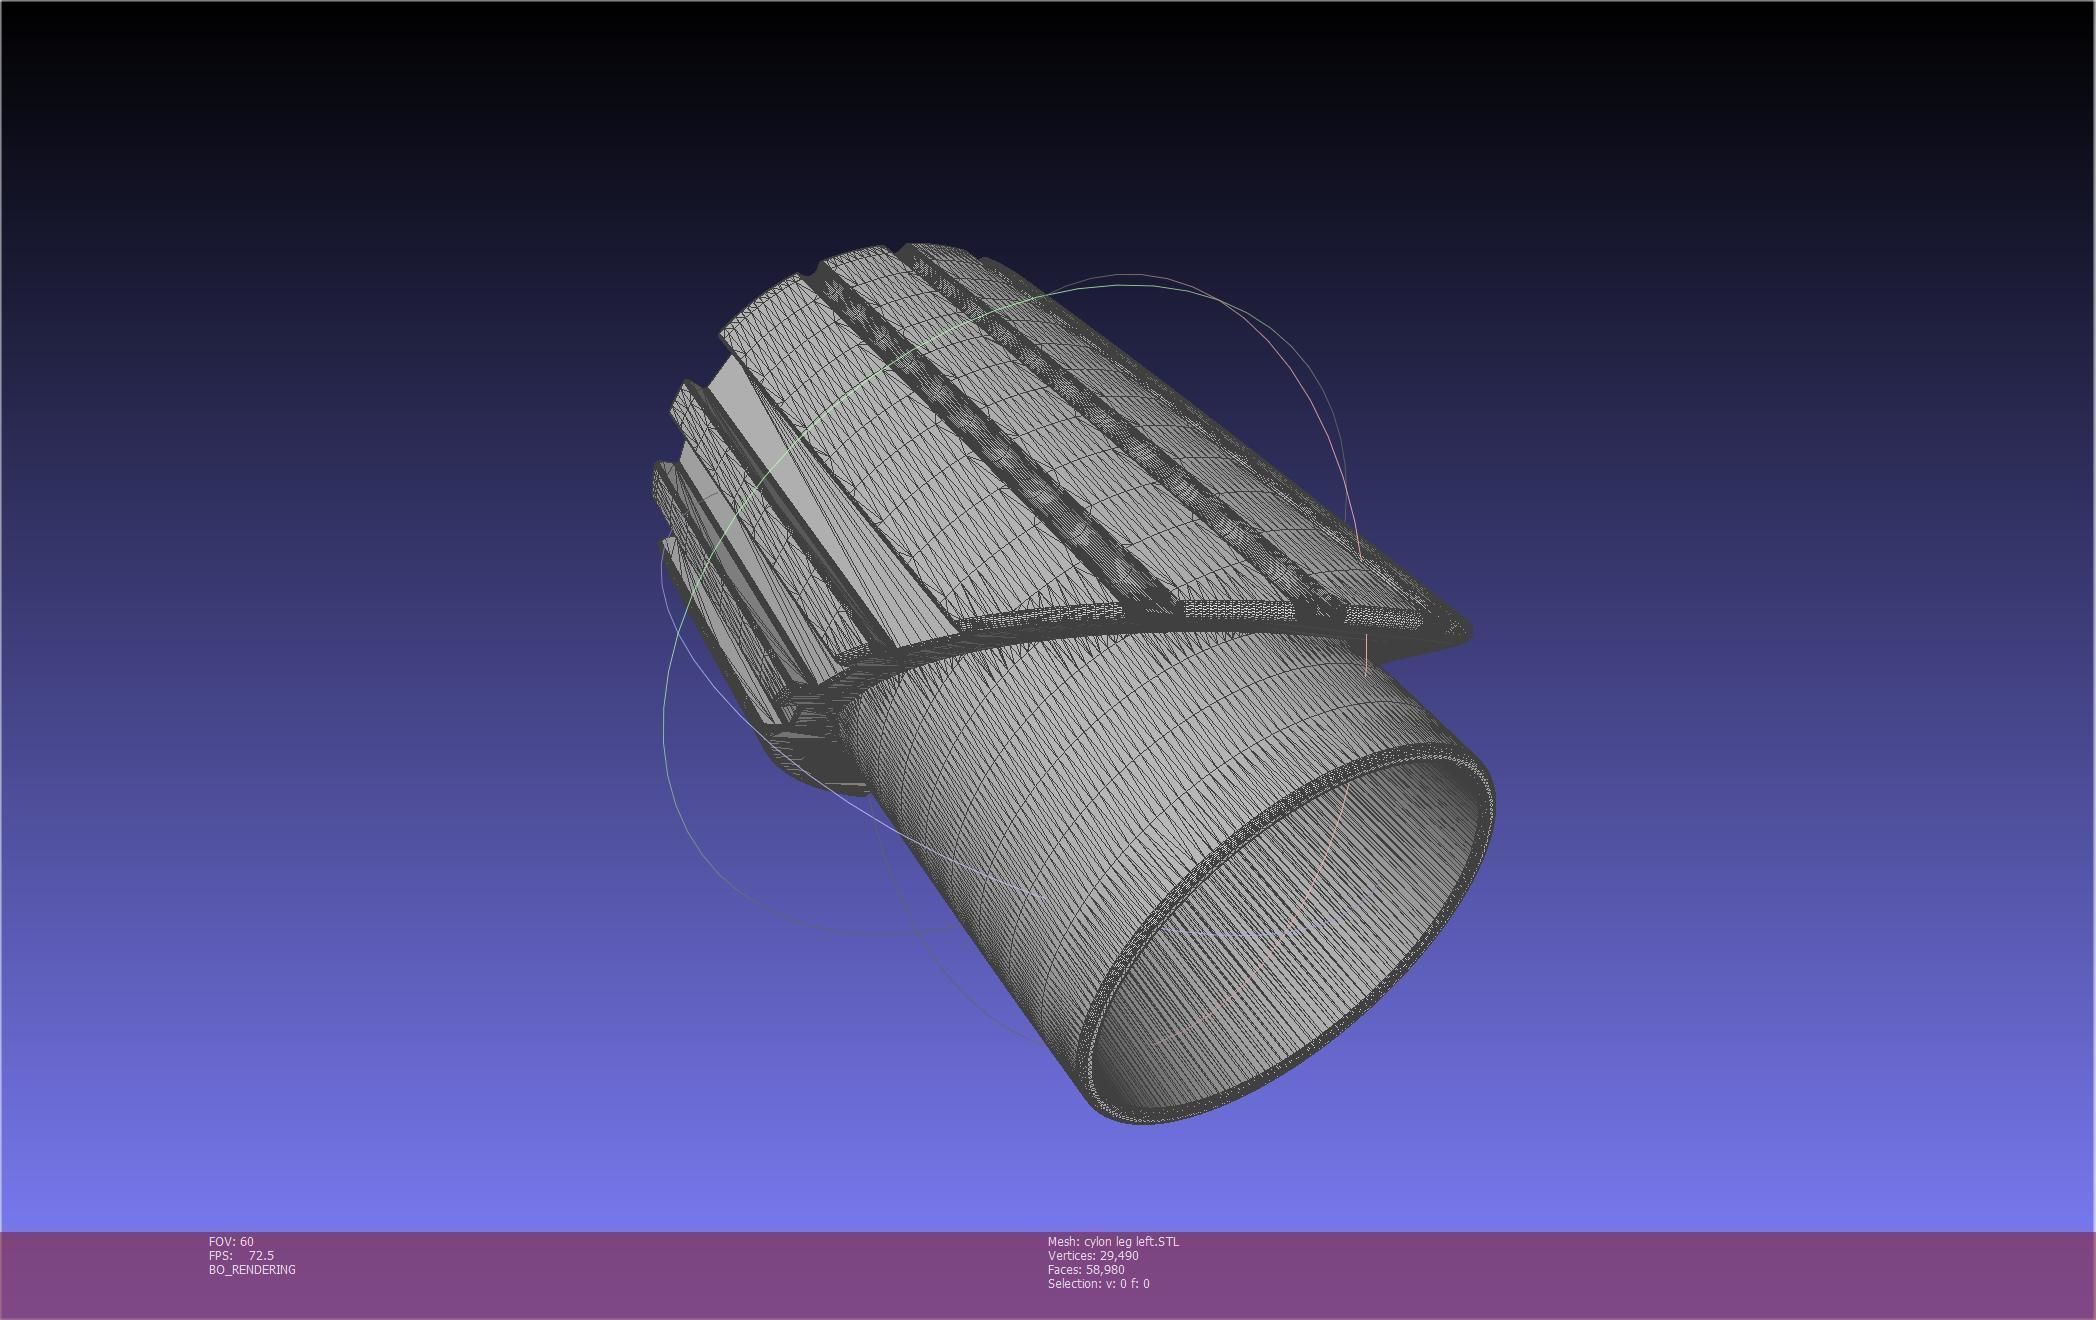Select the BO_RENDERING status label
The width and height of the screenshot is (2096, 1320).
point(252,1269)
